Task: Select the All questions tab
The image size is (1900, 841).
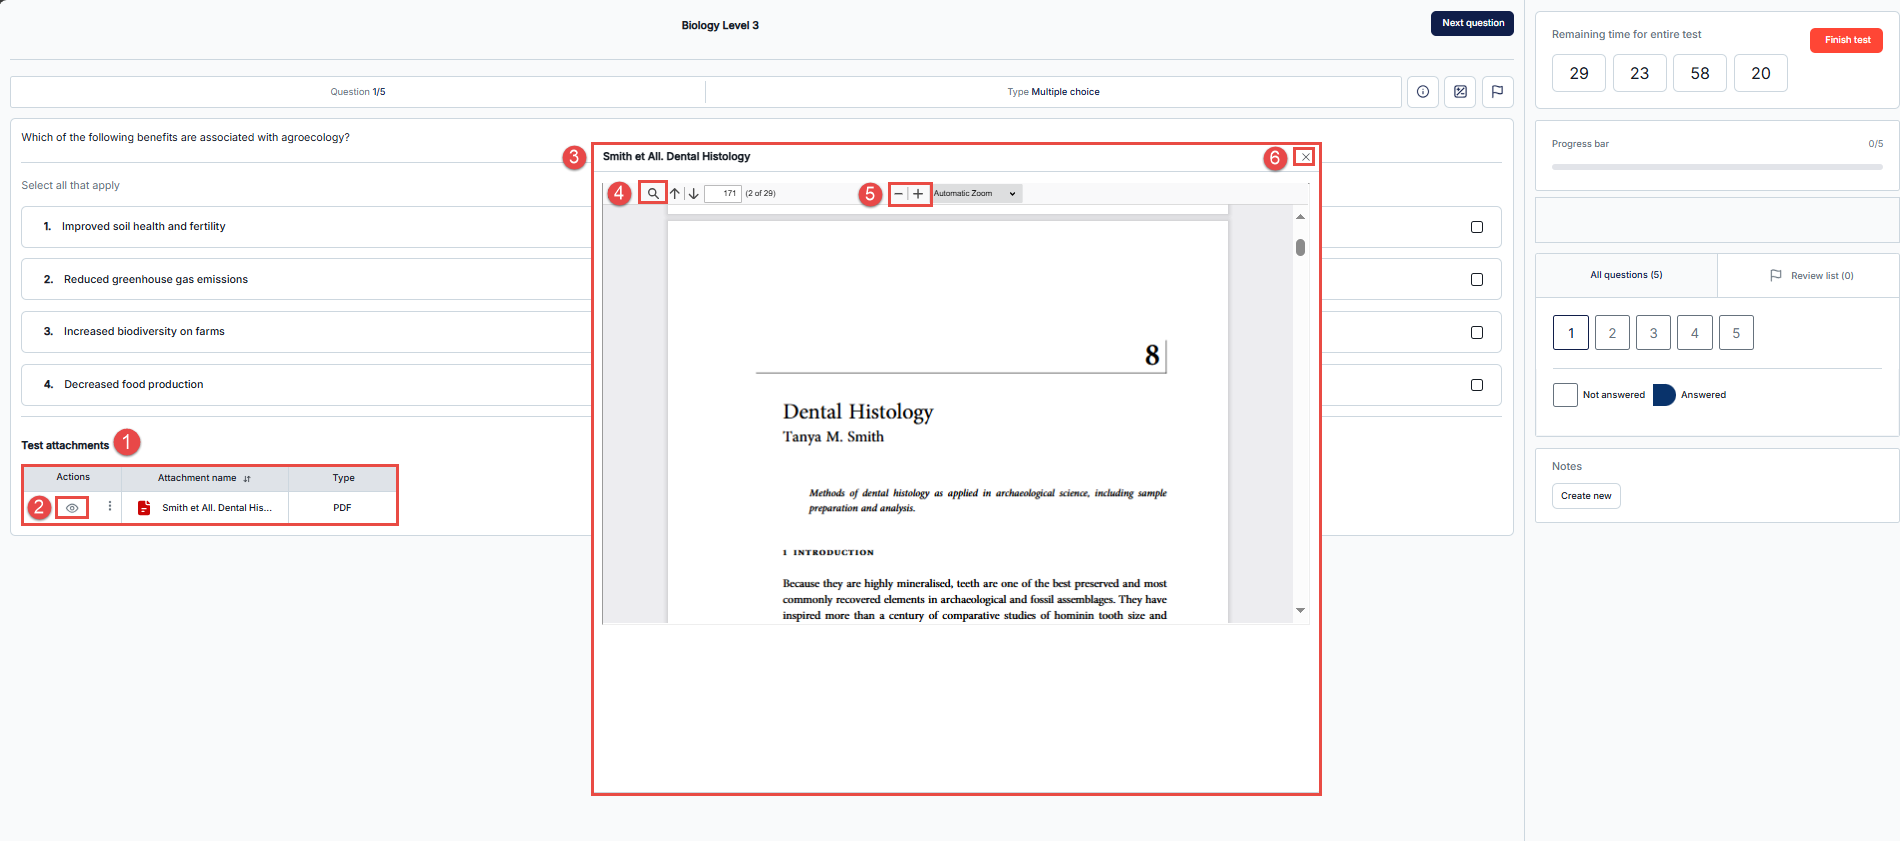Action: tap(1626, 275)
